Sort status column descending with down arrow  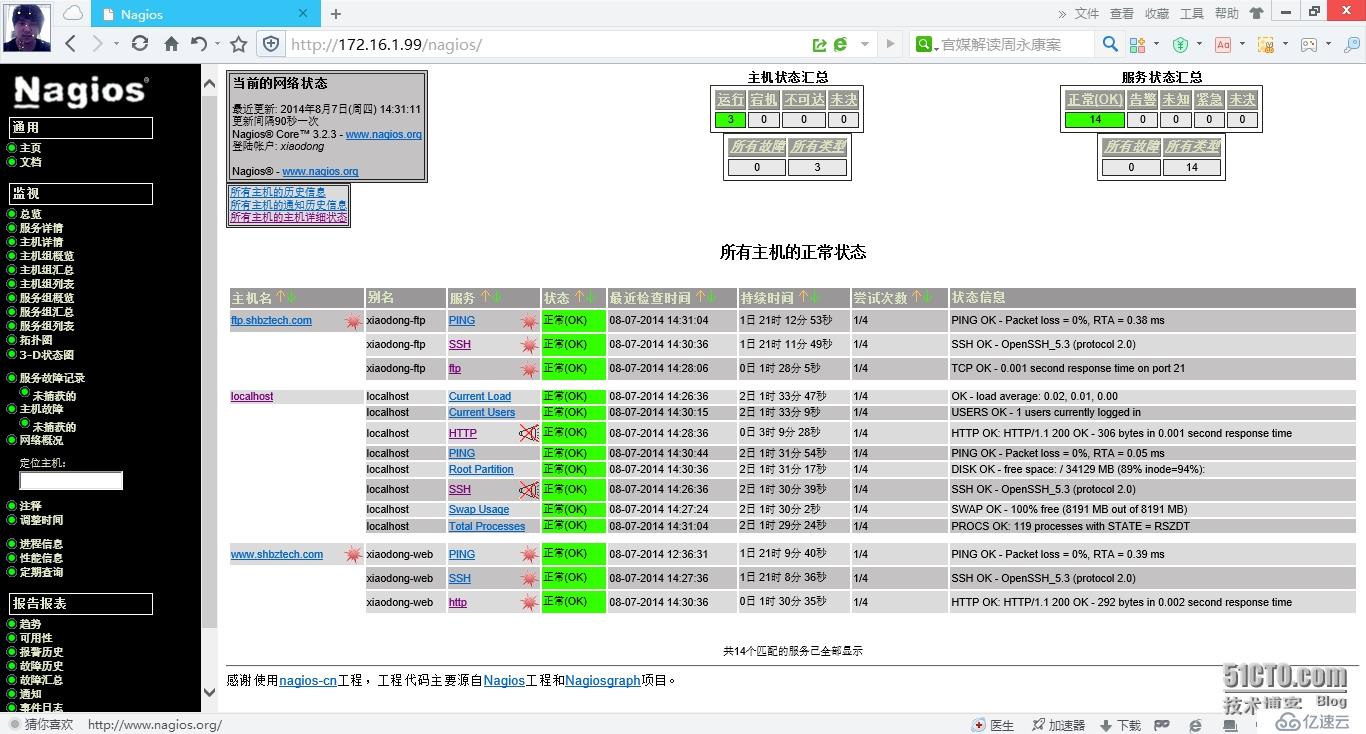(x=592, y=297)
